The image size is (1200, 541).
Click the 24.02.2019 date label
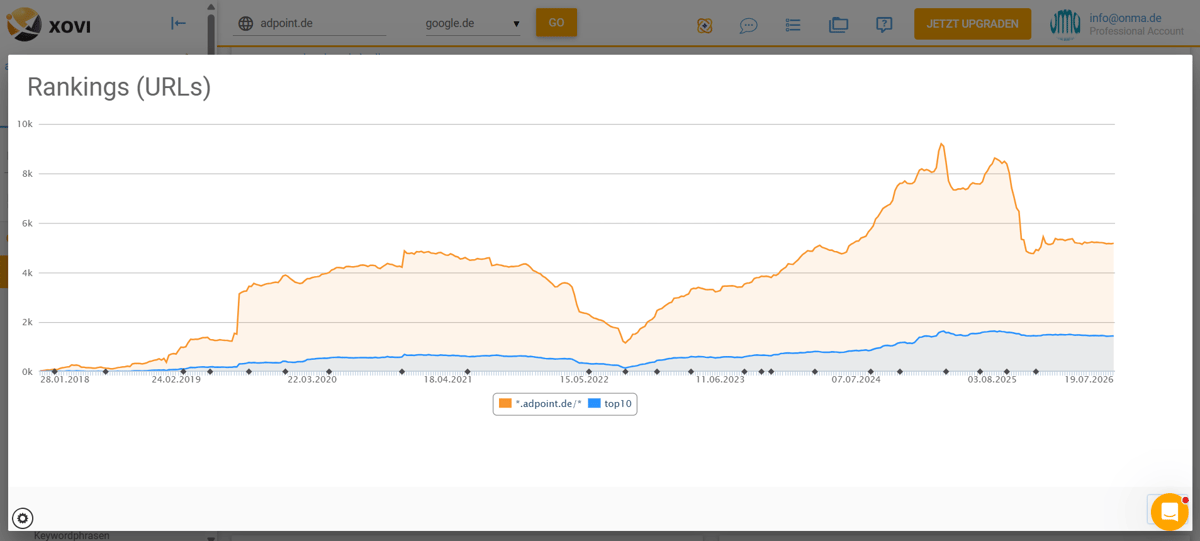pos(176,380)
